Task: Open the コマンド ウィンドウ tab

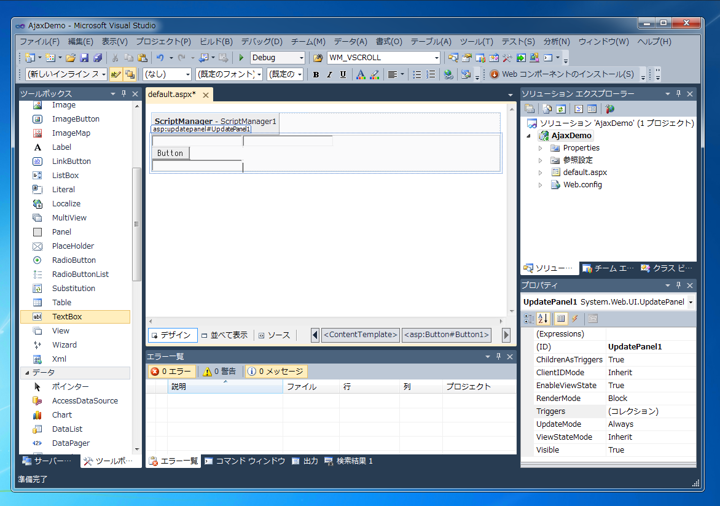Action: 245,461
